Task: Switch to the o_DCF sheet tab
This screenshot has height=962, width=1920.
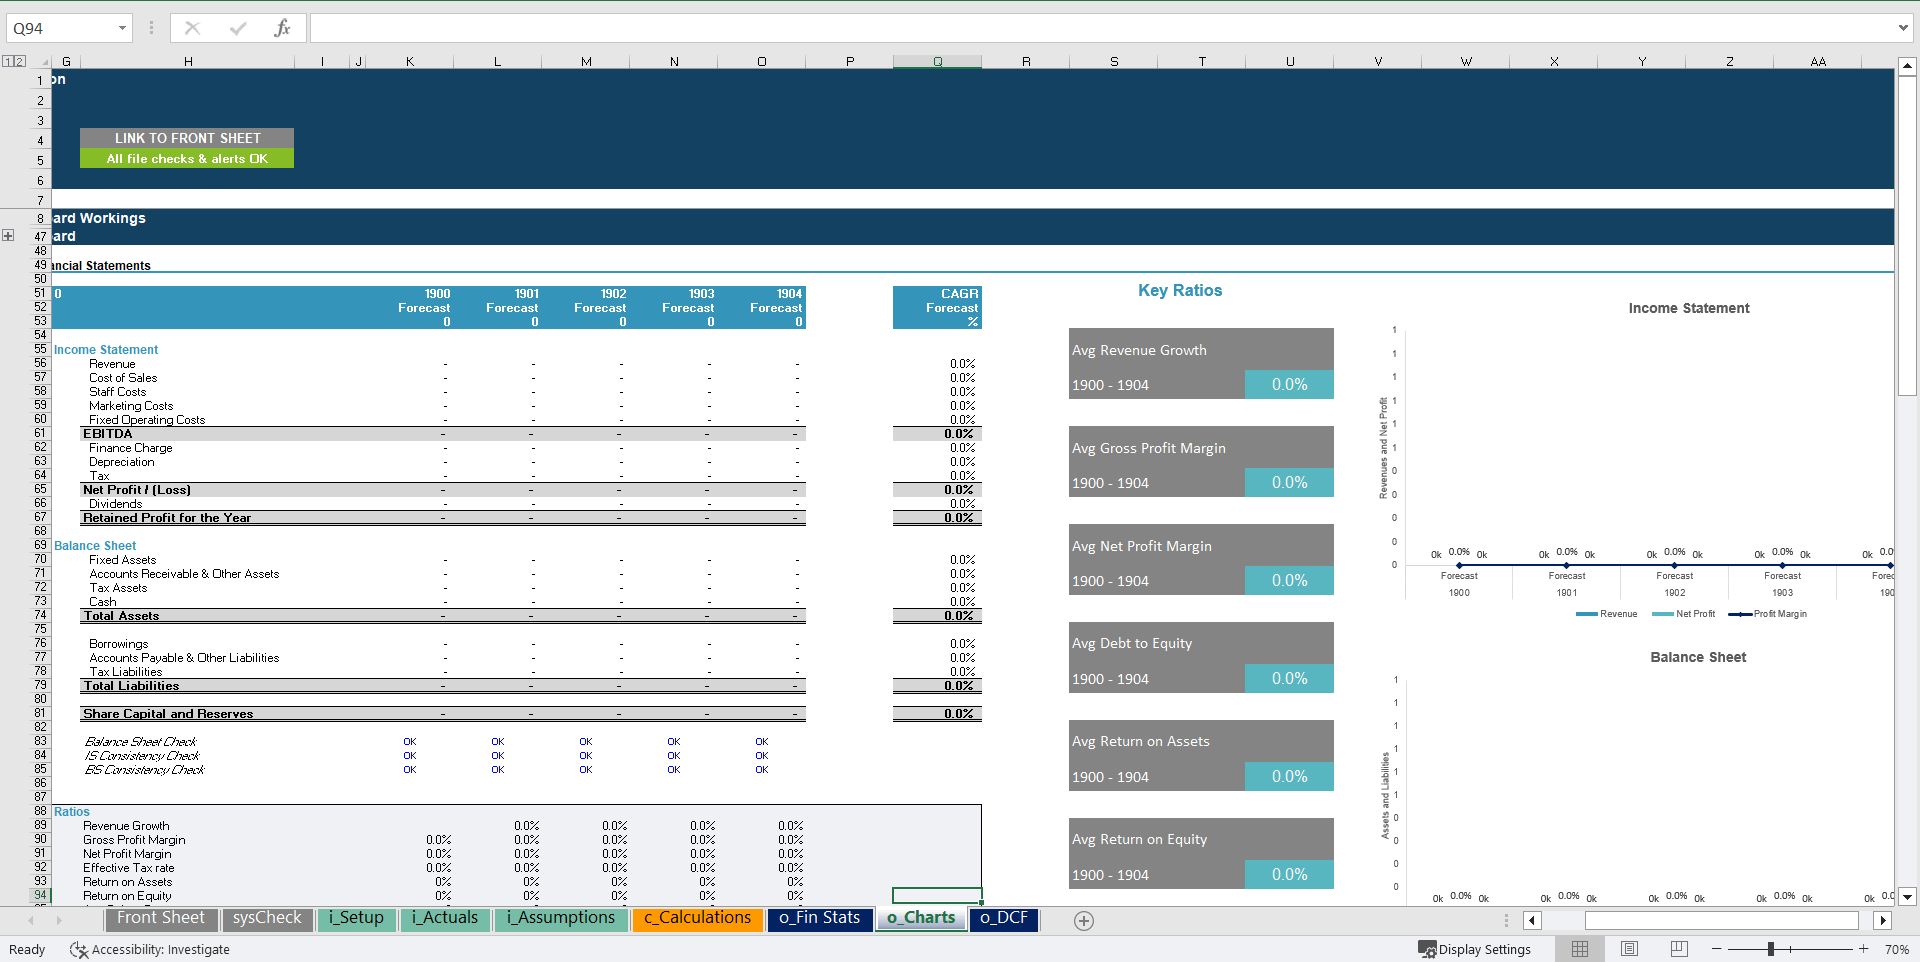Action: [1003, 918]
